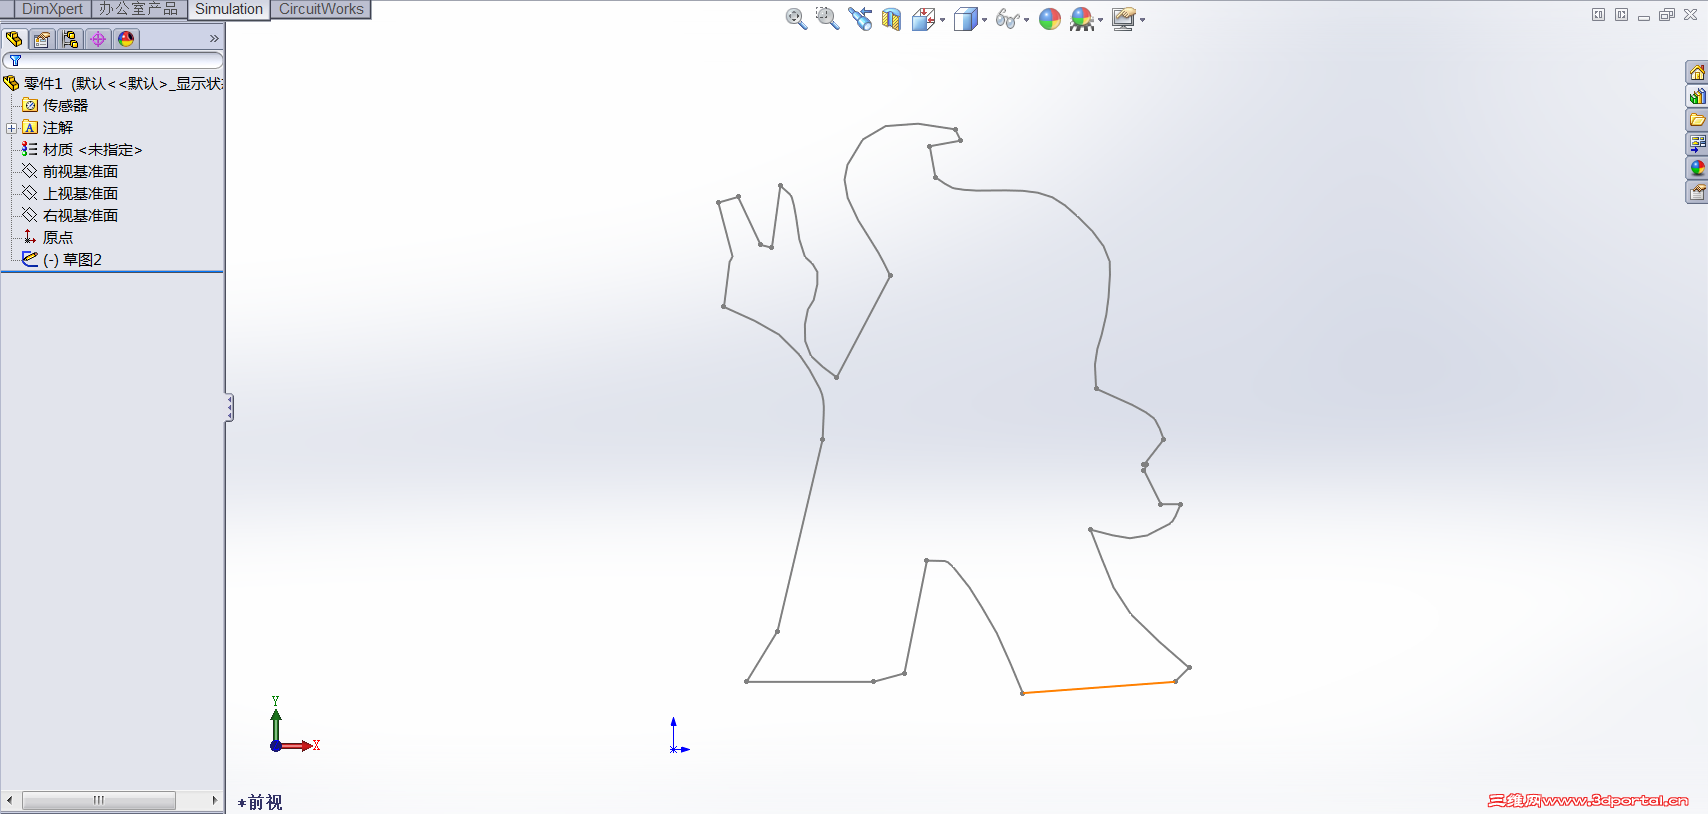
Task: Click the Apply Scene icon
Action: (1081, 19)
